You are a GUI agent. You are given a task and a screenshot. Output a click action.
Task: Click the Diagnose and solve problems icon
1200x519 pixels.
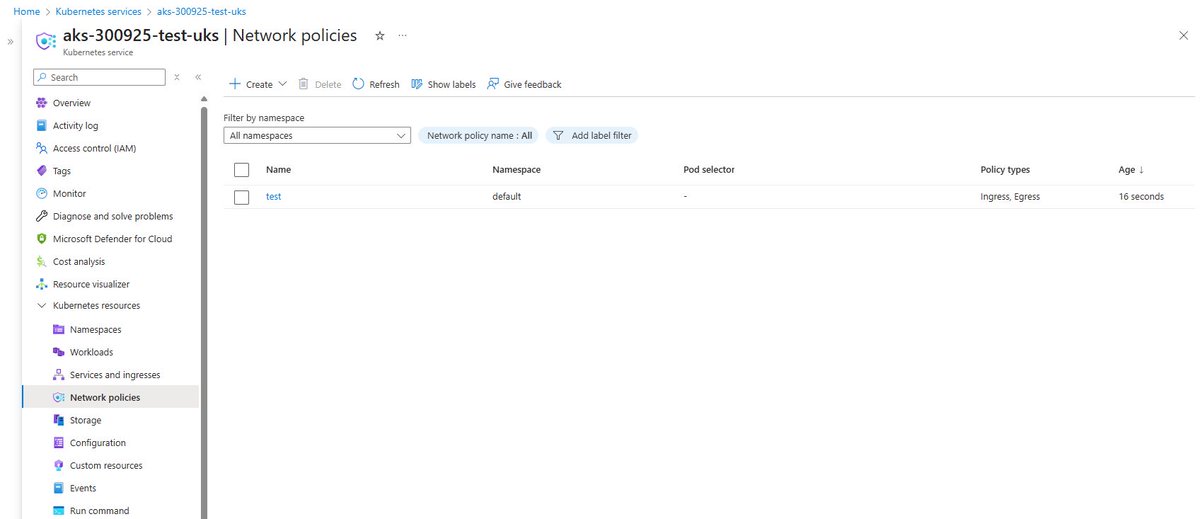point(41,216)
